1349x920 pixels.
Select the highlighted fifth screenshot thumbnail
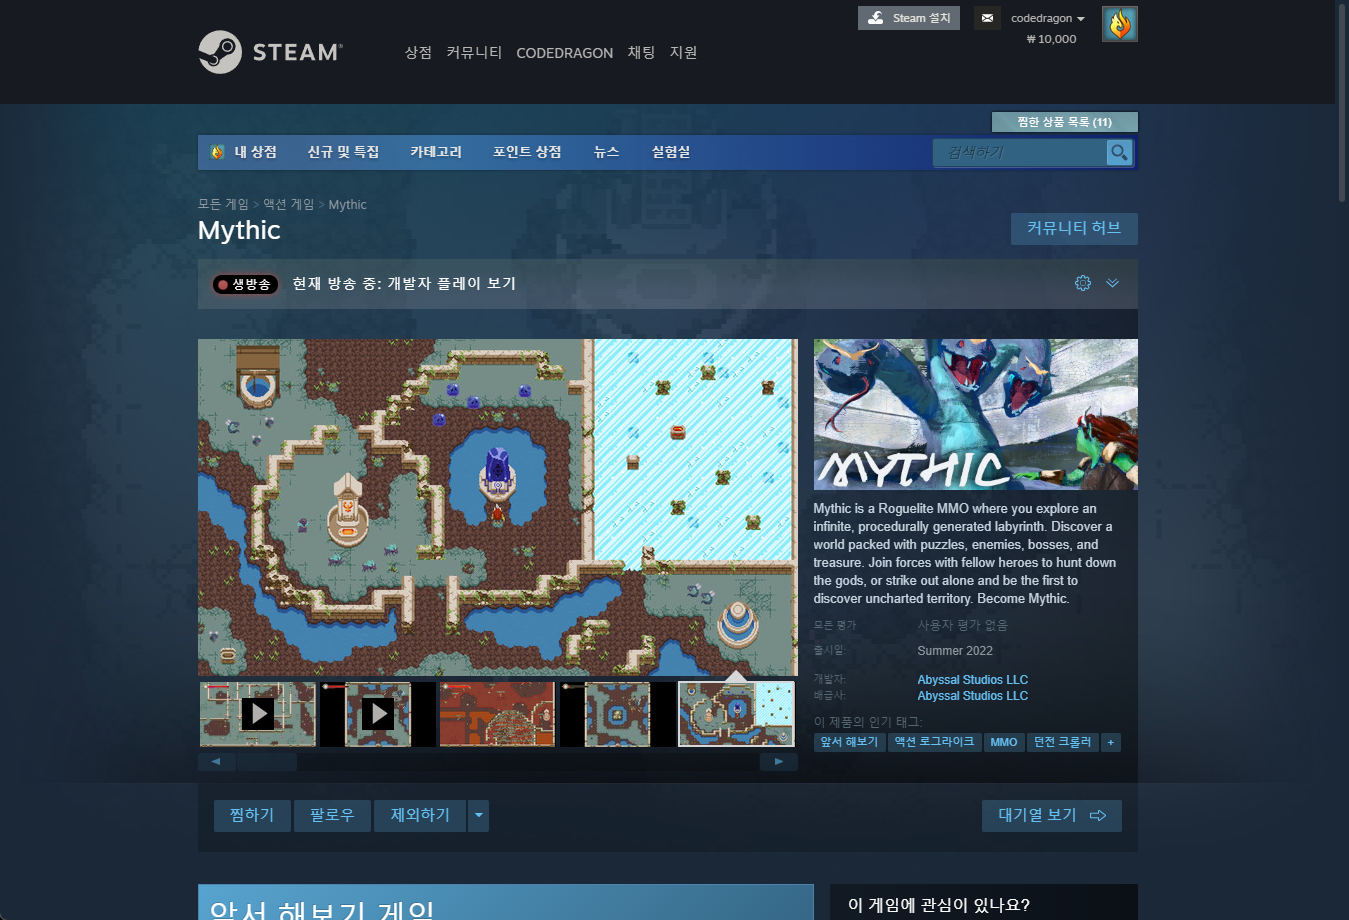[737, 714]
